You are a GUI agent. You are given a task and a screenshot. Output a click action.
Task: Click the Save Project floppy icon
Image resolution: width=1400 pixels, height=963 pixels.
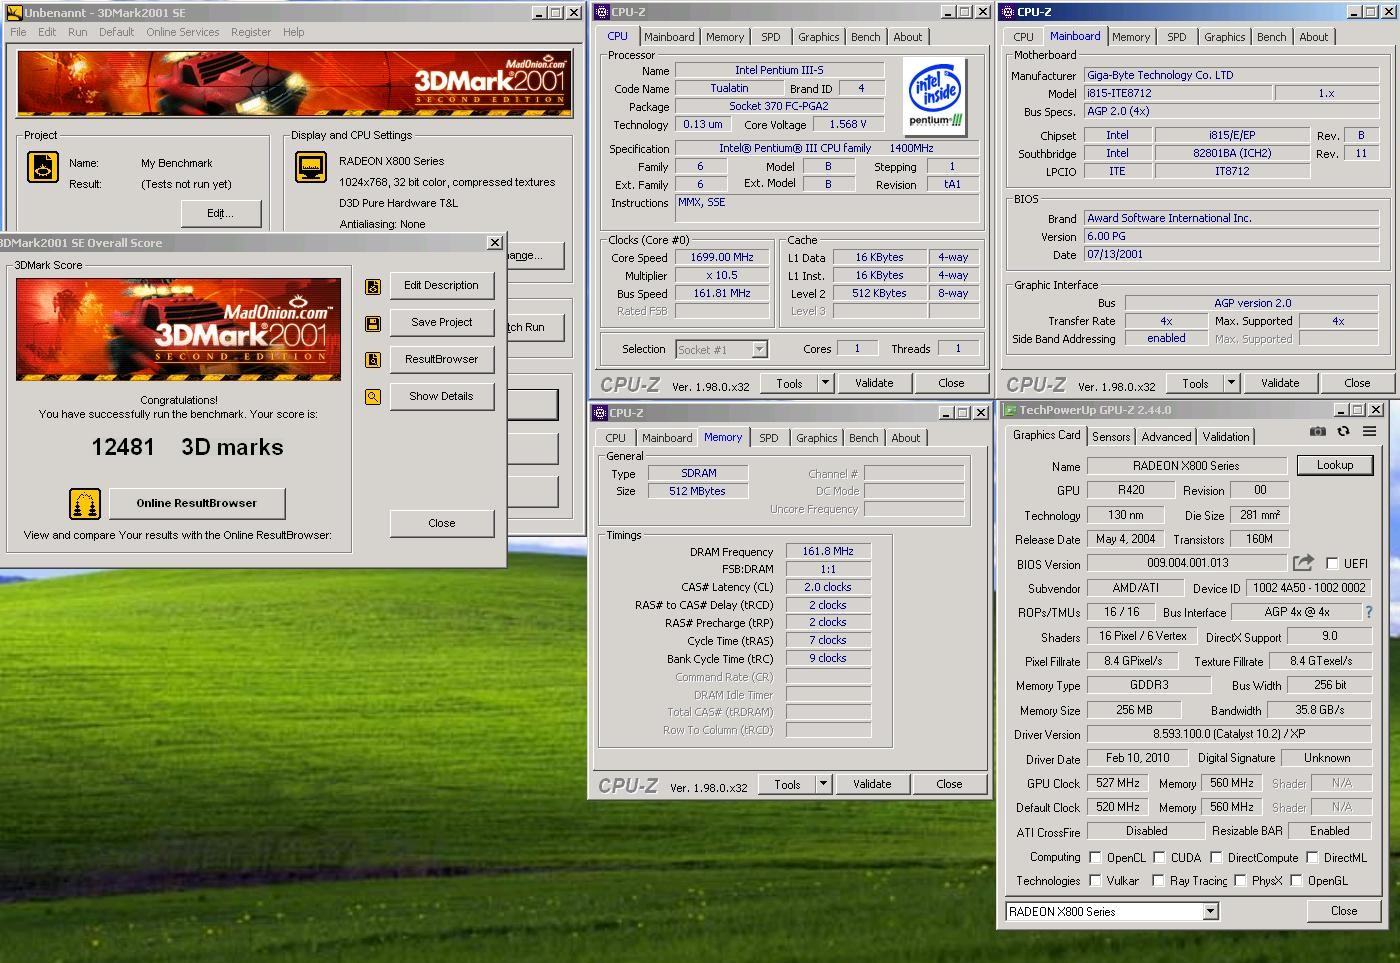(x=373, y=323)
